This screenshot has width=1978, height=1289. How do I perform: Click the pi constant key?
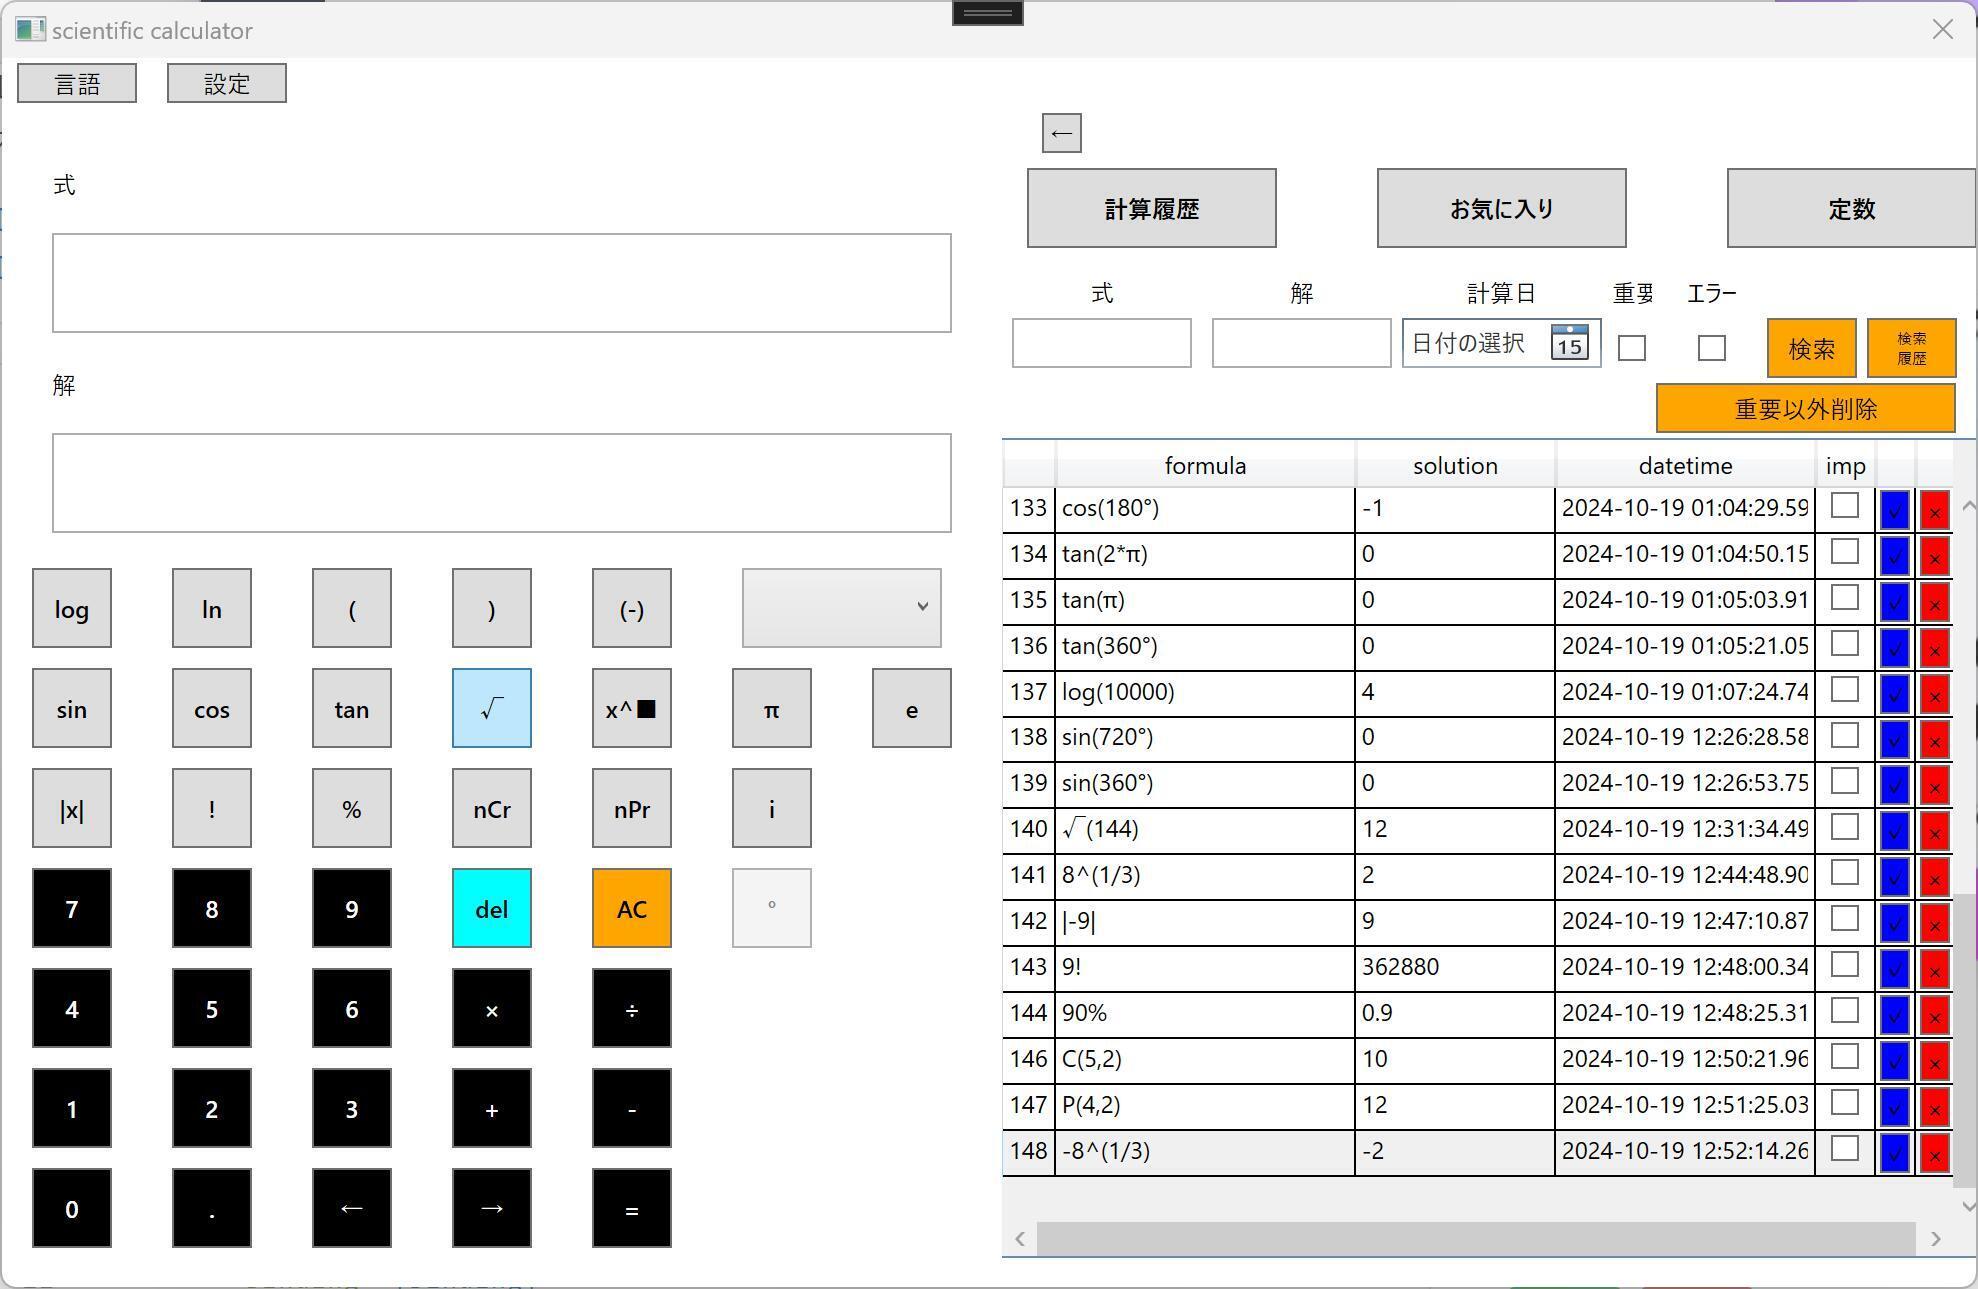coord(771,708)
